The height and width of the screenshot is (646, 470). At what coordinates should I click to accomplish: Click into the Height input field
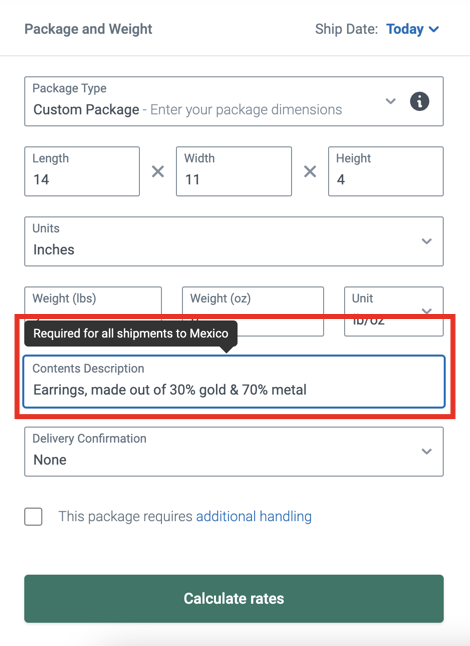[x=386, y=171]
